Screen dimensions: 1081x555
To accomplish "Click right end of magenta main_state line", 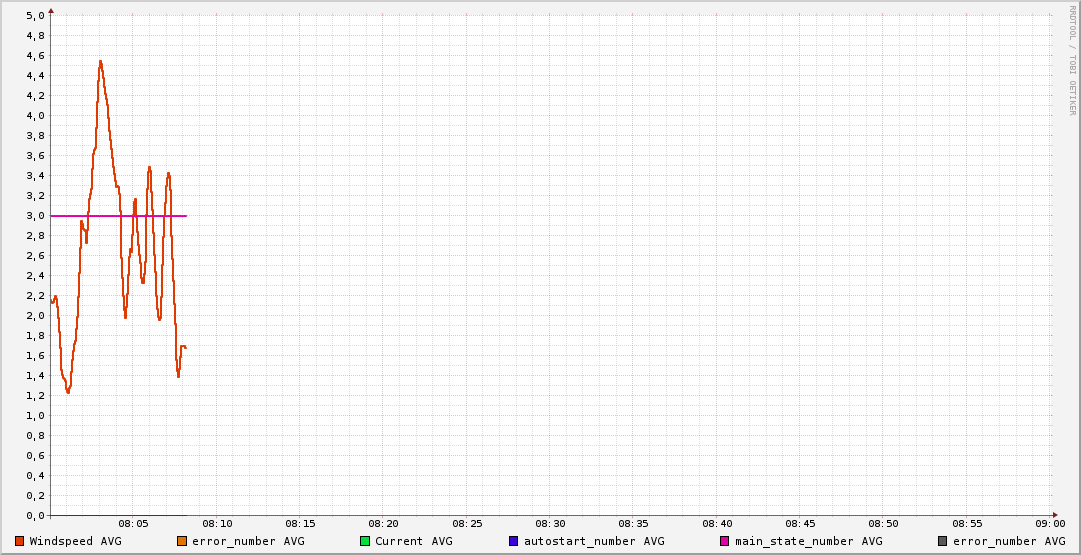I will click(186, 216).
